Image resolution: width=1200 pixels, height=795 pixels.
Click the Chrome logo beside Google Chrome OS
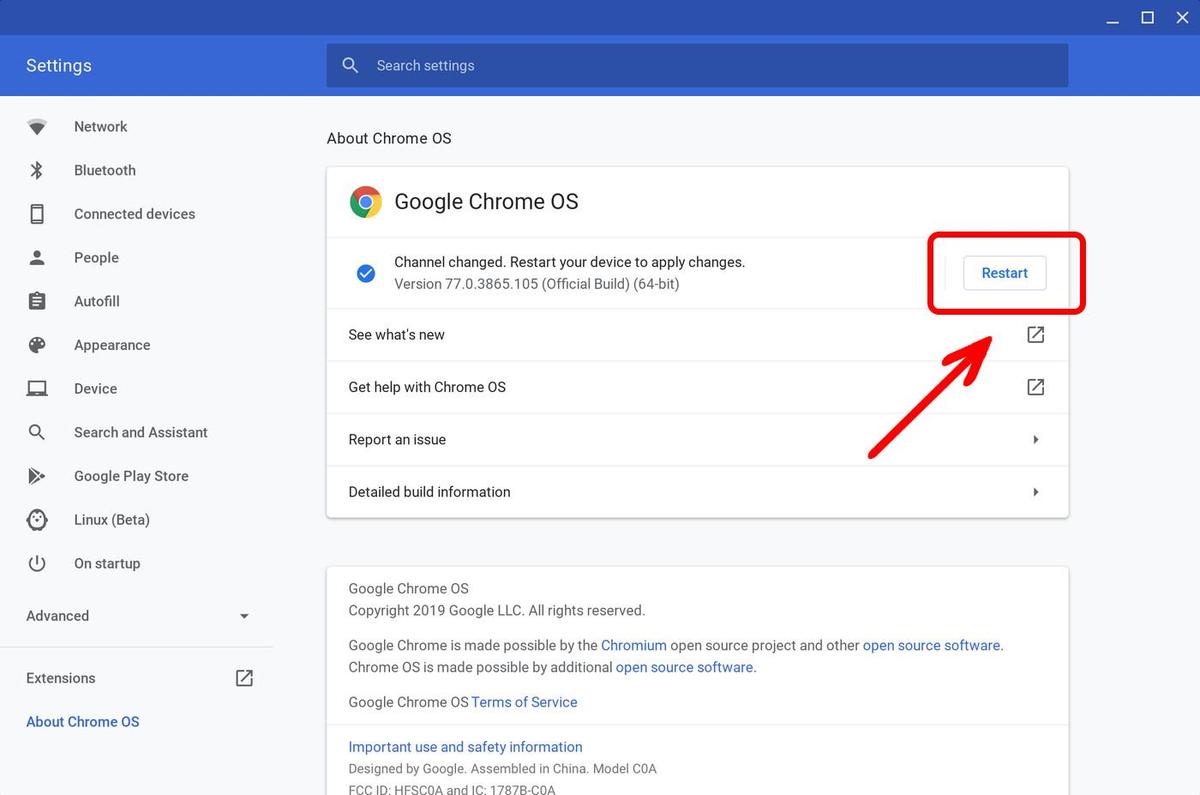[365, 202]
